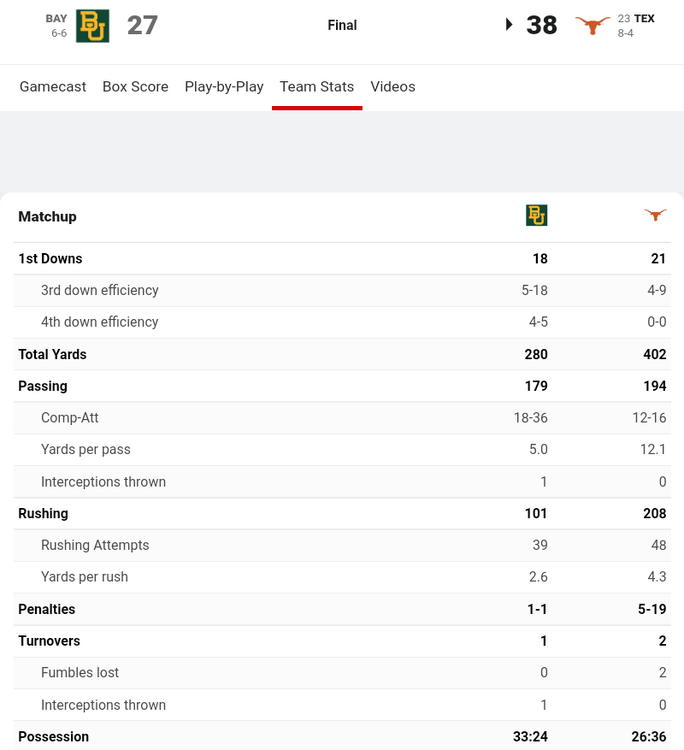This screenshot has width=684, height=750.
Task: Click the Matchup heading
Action: [x=47, y=216]
